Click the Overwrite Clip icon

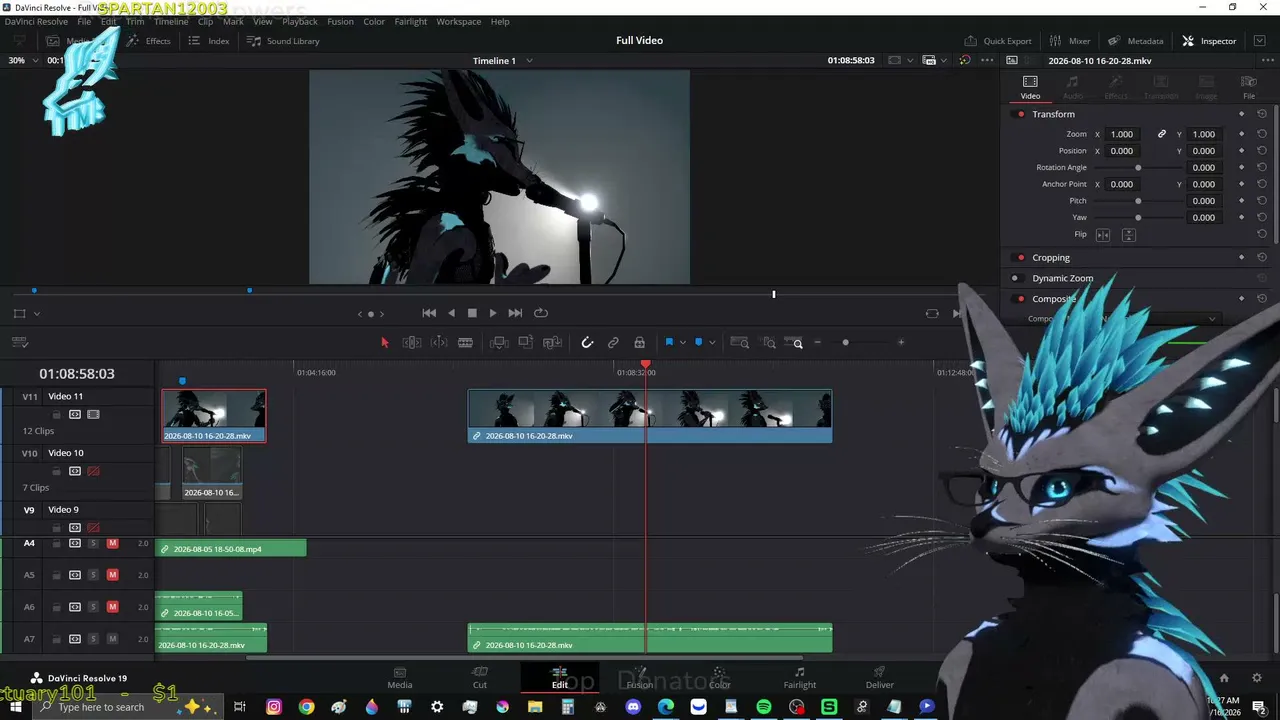[x=525, y=343]
